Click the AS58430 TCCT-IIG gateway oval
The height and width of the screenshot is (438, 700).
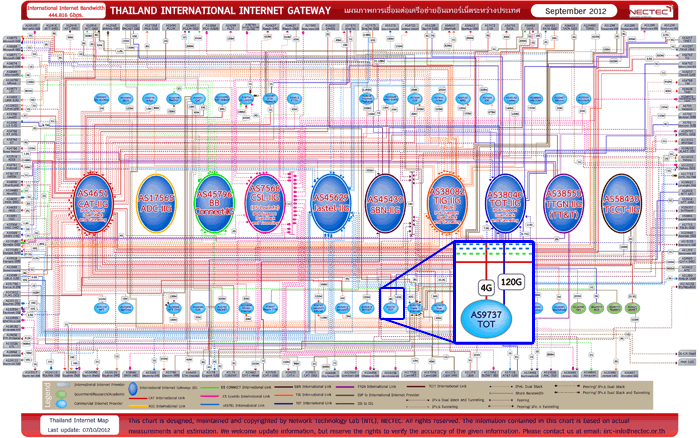point(621,204)
